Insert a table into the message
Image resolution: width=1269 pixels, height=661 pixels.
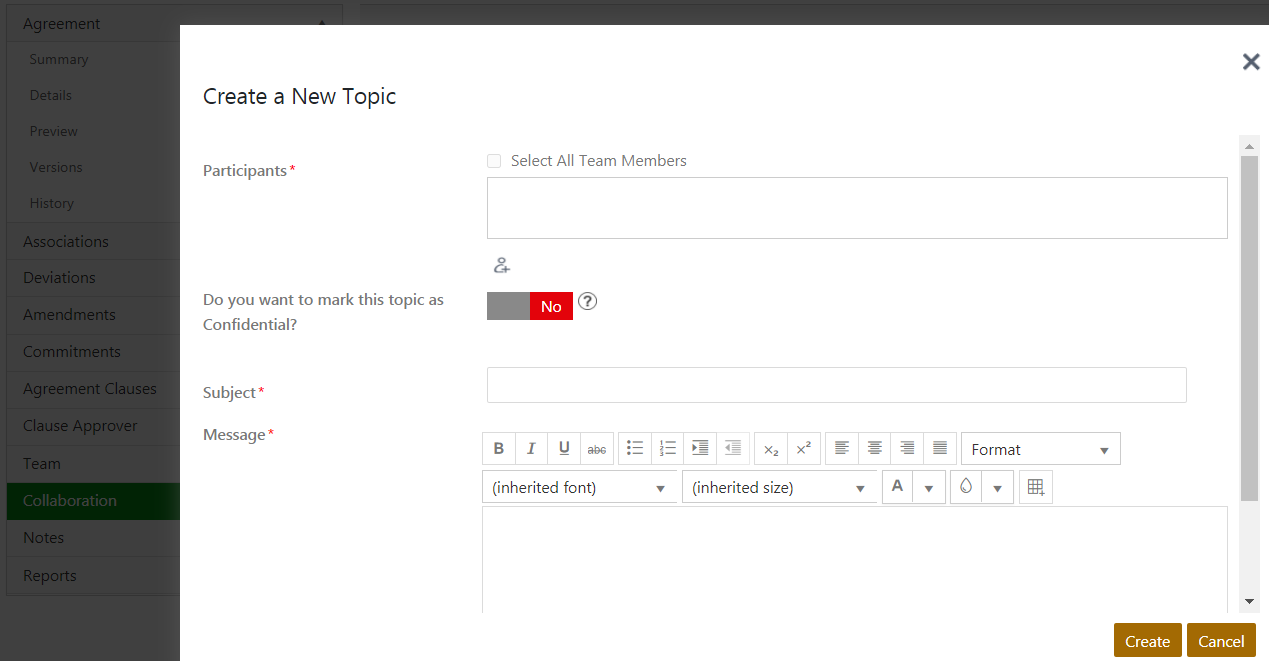coord(1035,487)
